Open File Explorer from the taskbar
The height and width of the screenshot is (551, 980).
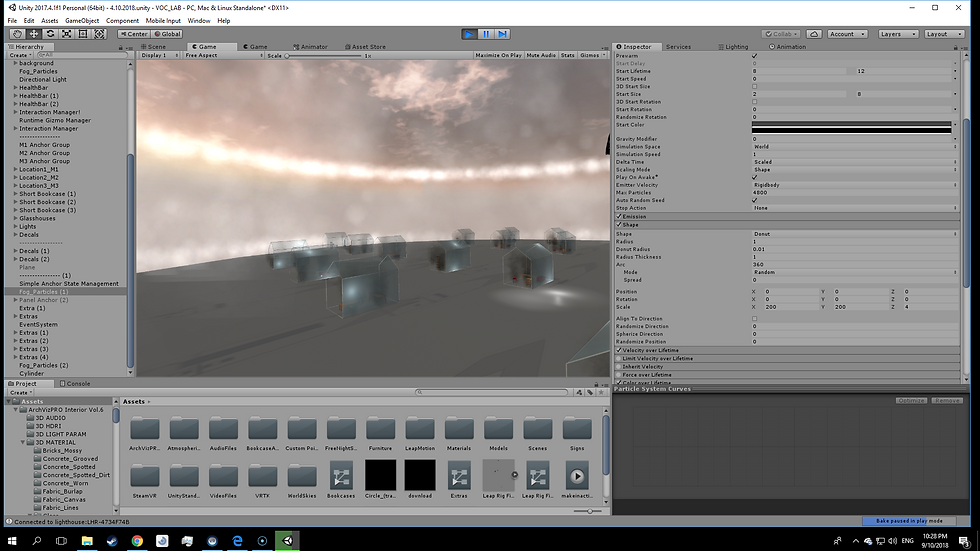click(87, 540)
